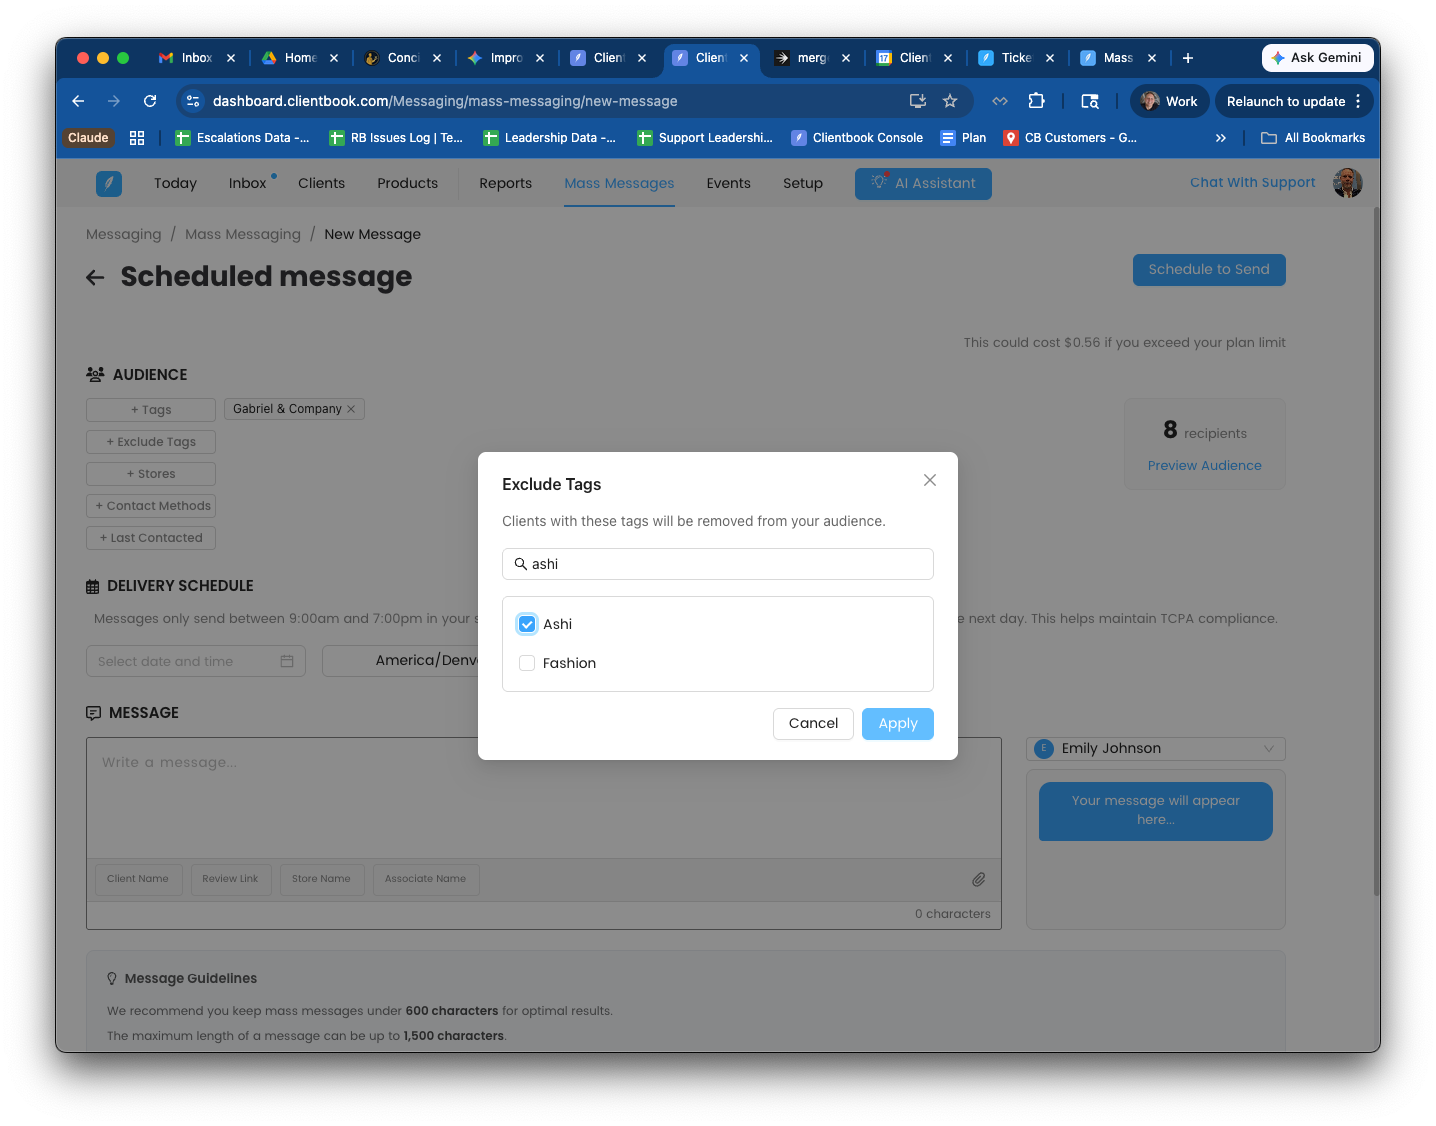The image size is (1436, 1126).
Task: Bookmark this page with star icon
Action: (950, 101)
